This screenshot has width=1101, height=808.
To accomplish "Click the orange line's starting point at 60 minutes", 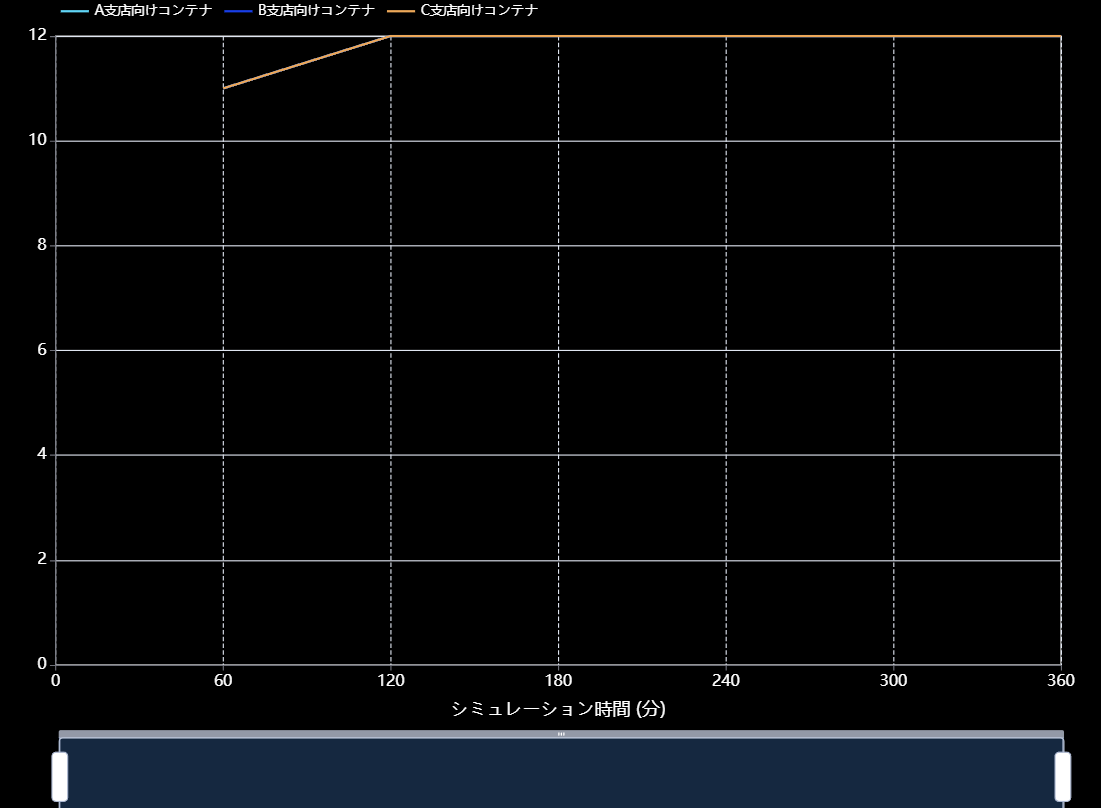I will [x=224, y=88].
